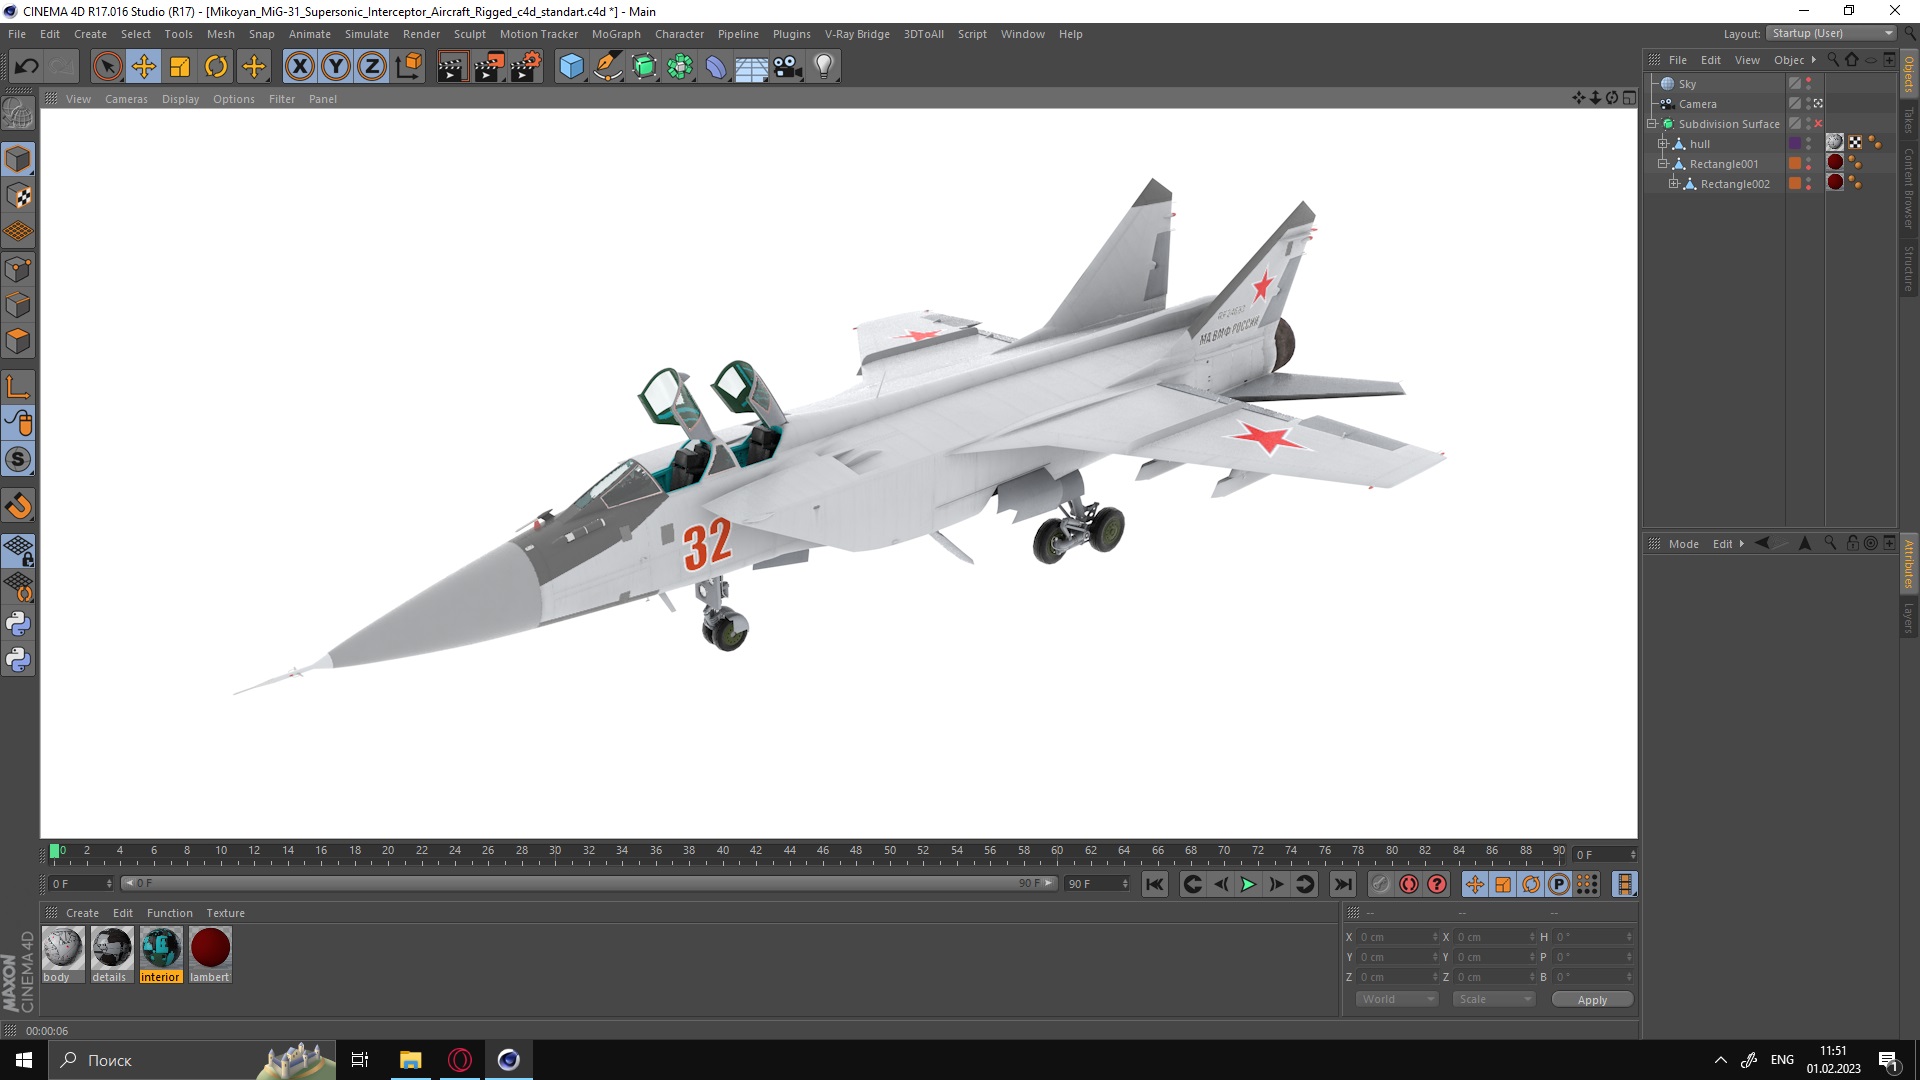Go to the start of animation

(x=1155, y=884)
